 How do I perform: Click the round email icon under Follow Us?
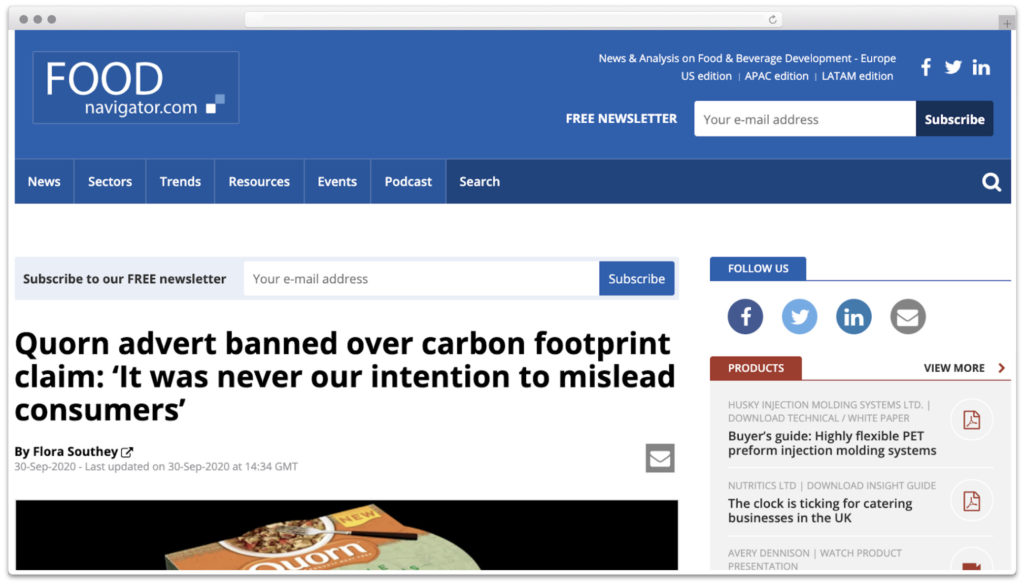[x=908, y=317]
